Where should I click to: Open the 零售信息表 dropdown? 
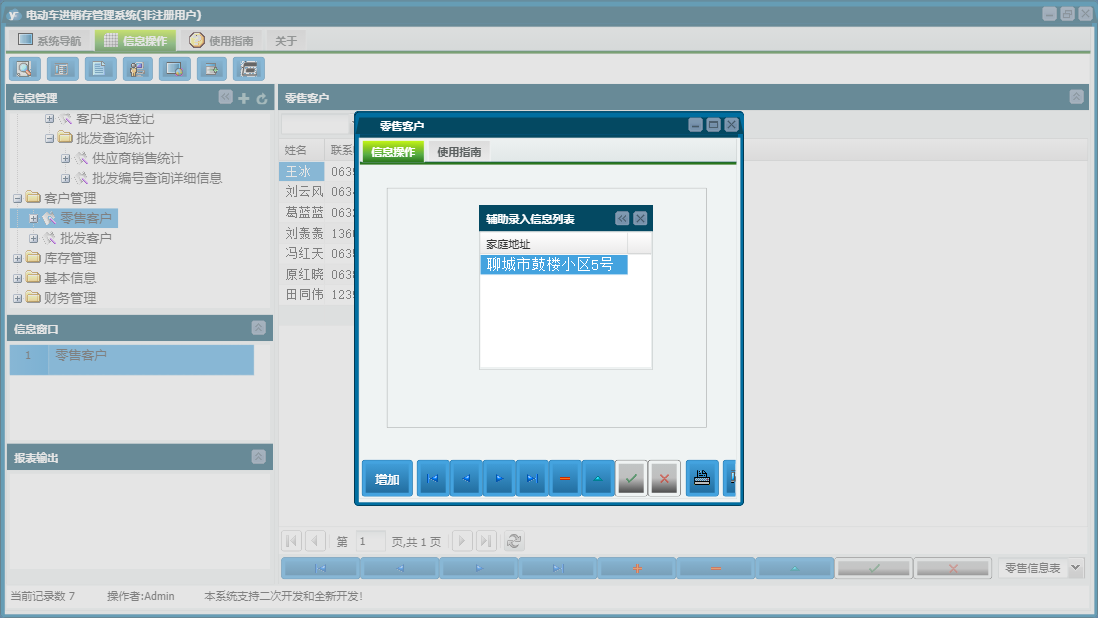coord(1076,568)
